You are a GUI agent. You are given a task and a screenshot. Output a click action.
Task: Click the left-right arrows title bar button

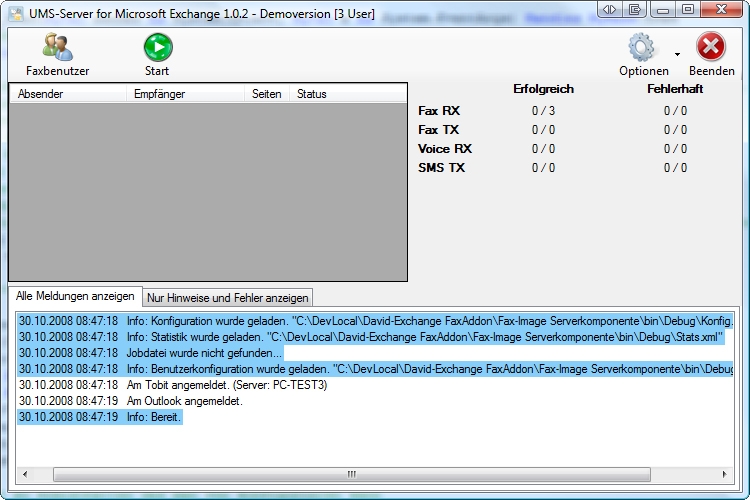pos(609,9)
